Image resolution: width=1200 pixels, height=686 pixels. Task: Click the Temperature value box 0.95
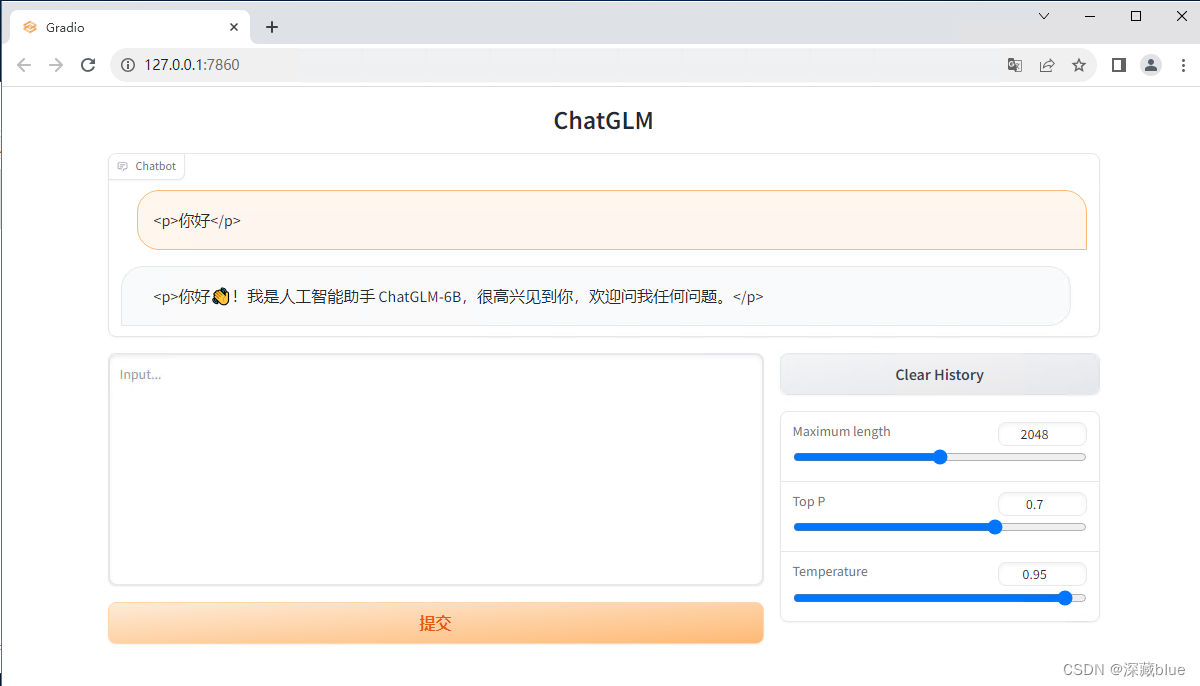tap(1042, 574)
